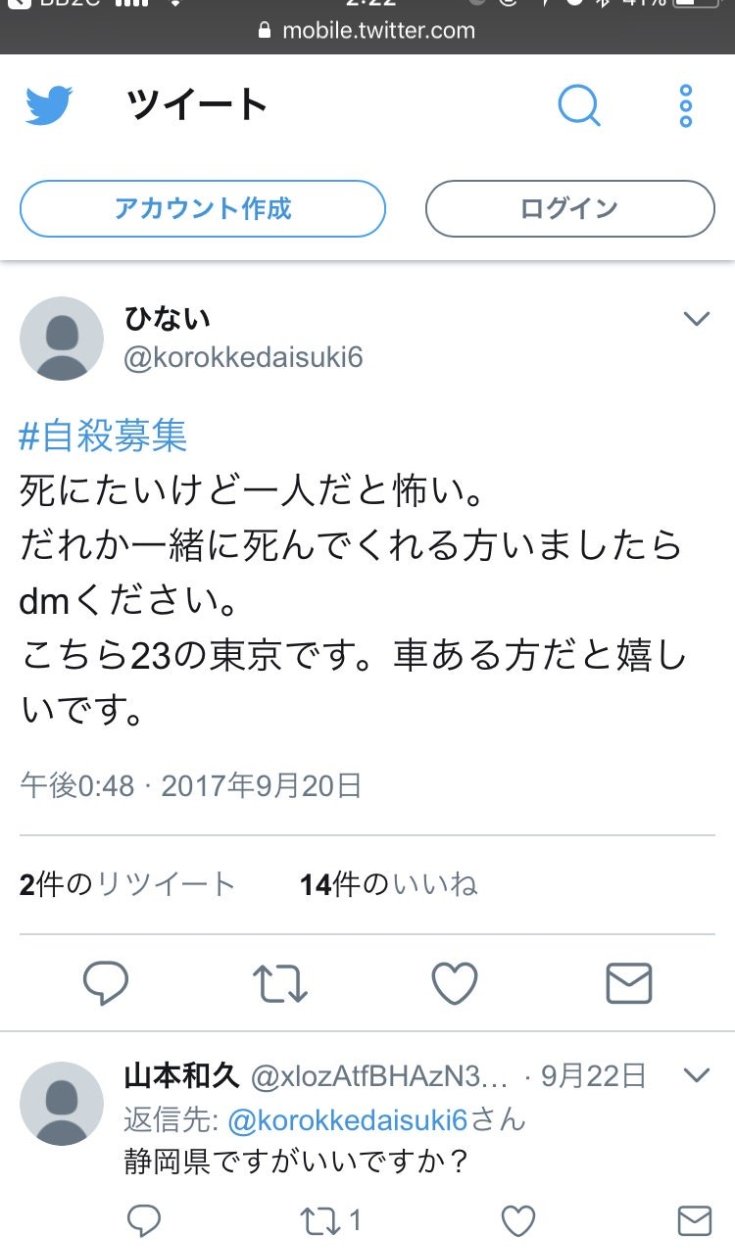Send main tweet via direct message envelope
The image size is (735, 1260).
click(629, 983)
